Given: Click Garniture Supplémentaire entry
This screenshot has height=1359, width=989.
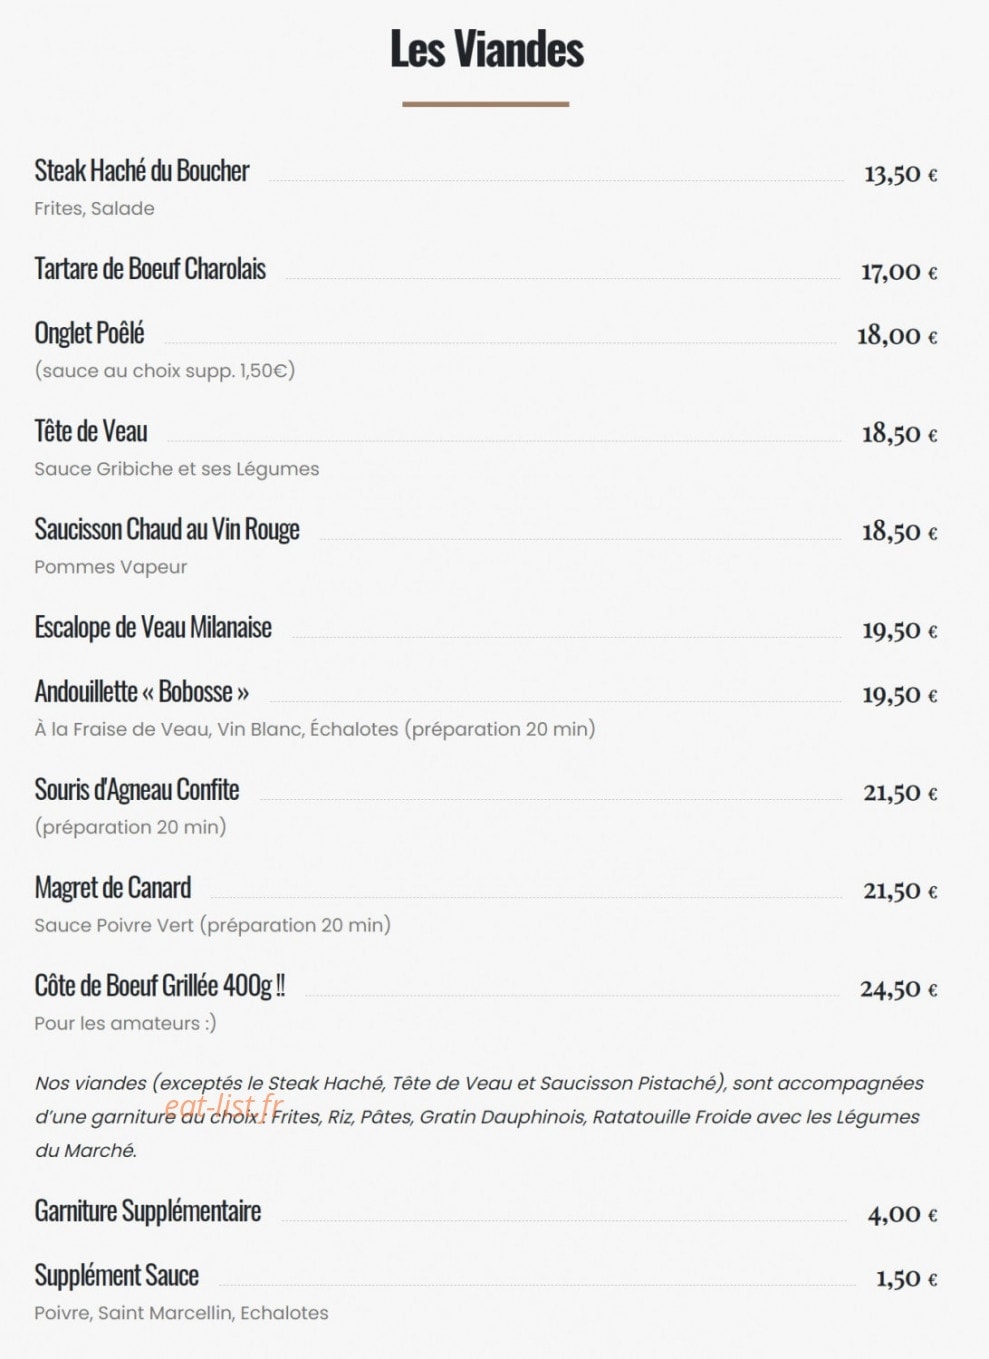Looking at the screenshot, I should [148, 1211].
